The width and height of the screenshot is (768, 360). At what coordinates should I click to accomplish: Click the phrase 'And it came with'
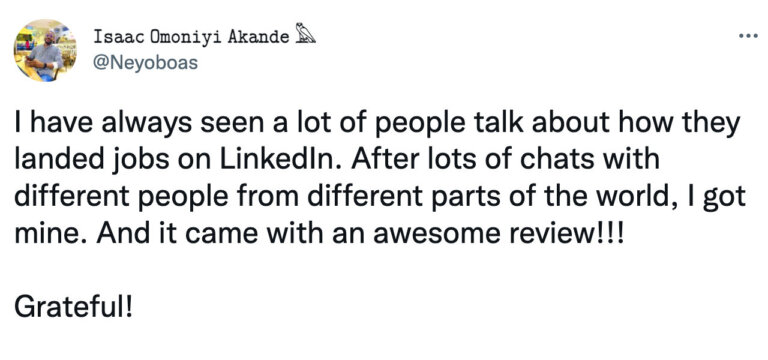tap(191, 234)
